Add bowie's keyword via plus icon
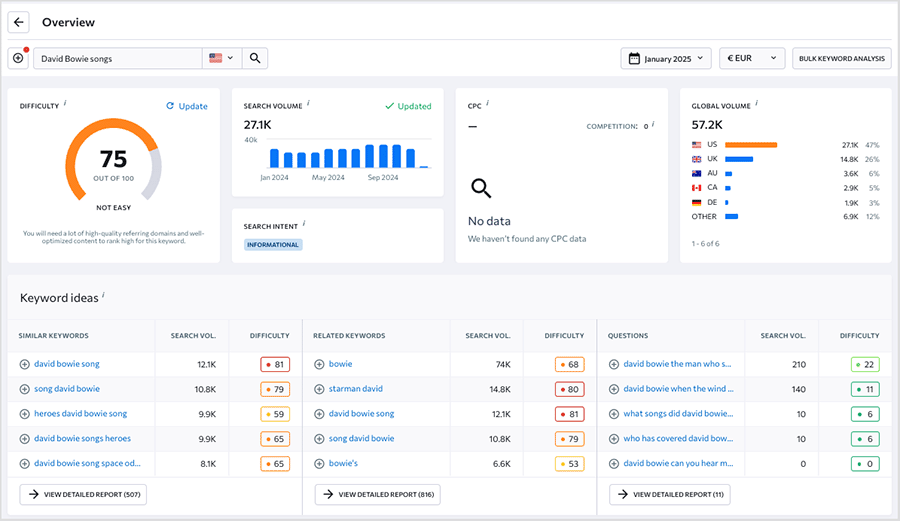Screen dimensions: 900x521 point(319,464)
